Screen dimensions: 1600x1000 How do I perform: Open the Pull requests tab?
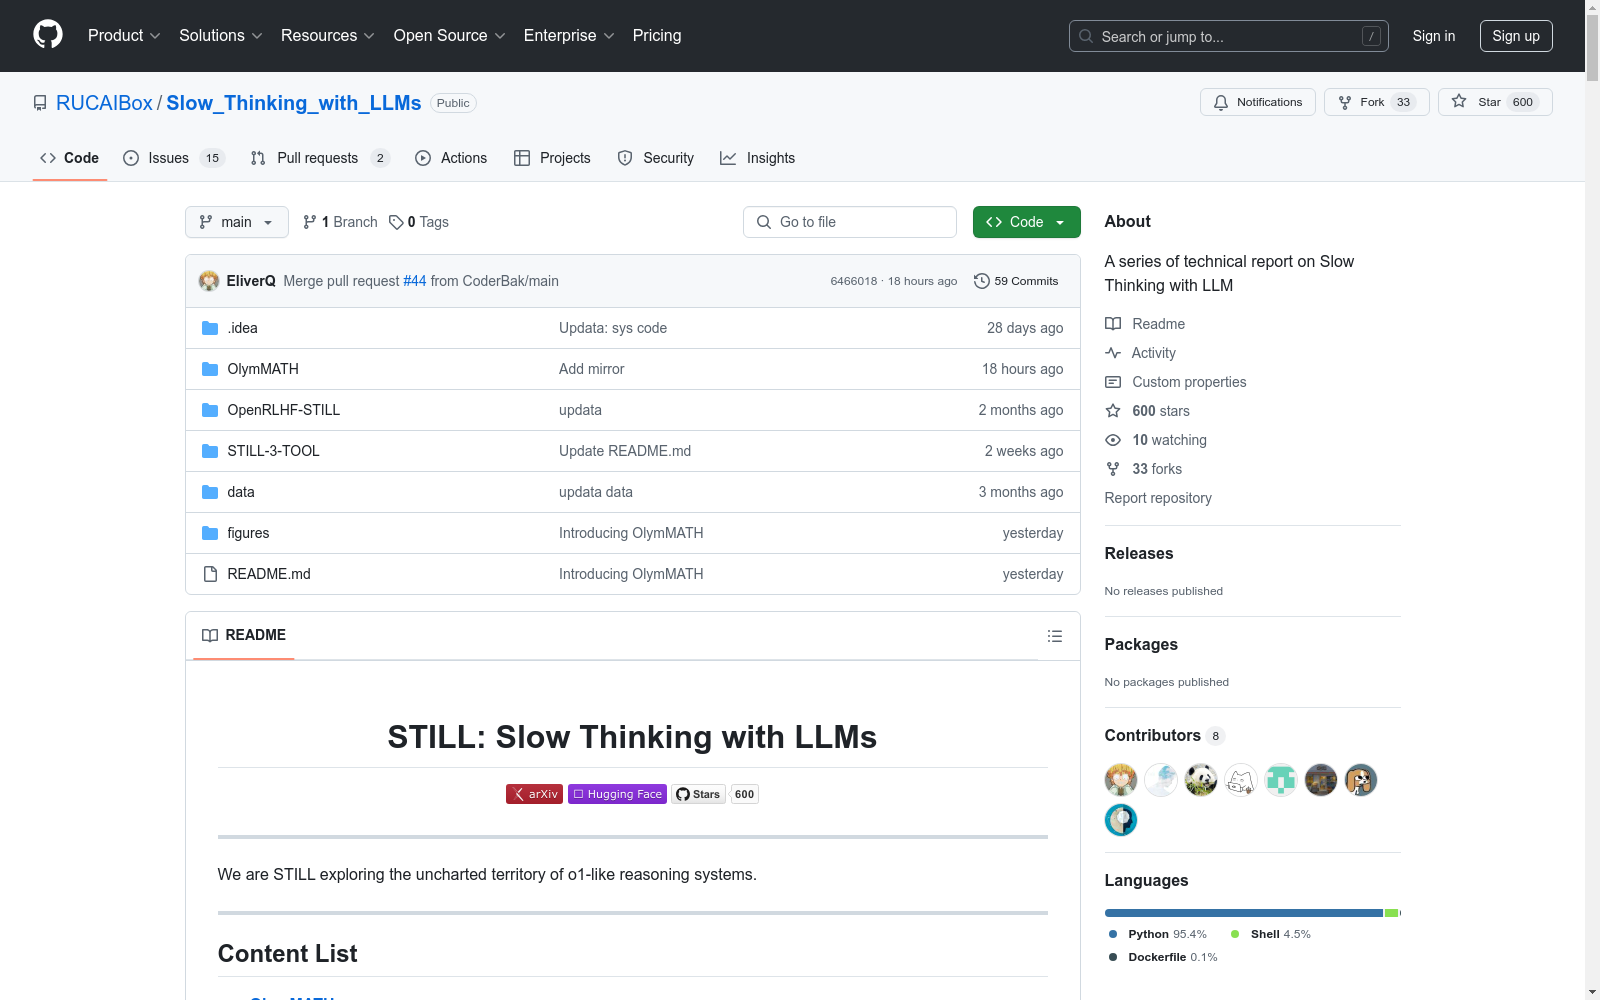pos(320,158)
